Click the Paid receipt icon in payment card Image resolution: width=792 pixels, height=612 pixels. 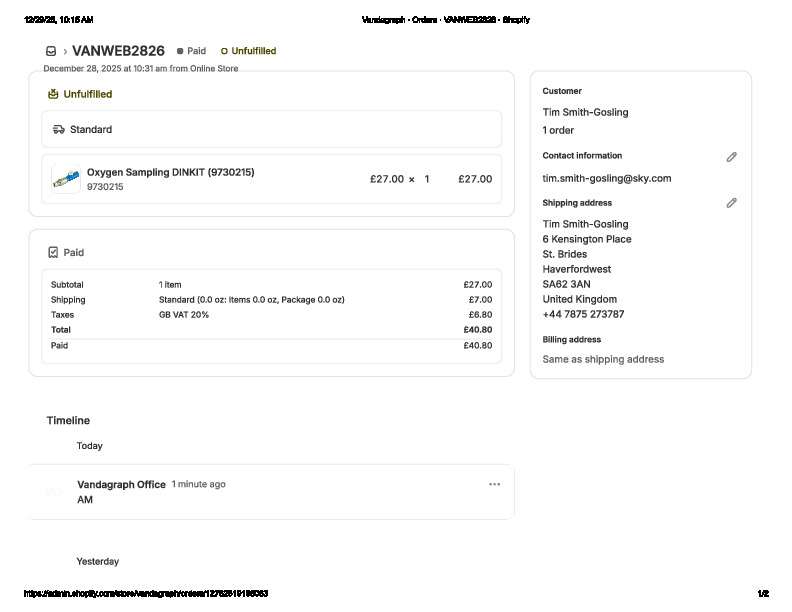point(53,253)
